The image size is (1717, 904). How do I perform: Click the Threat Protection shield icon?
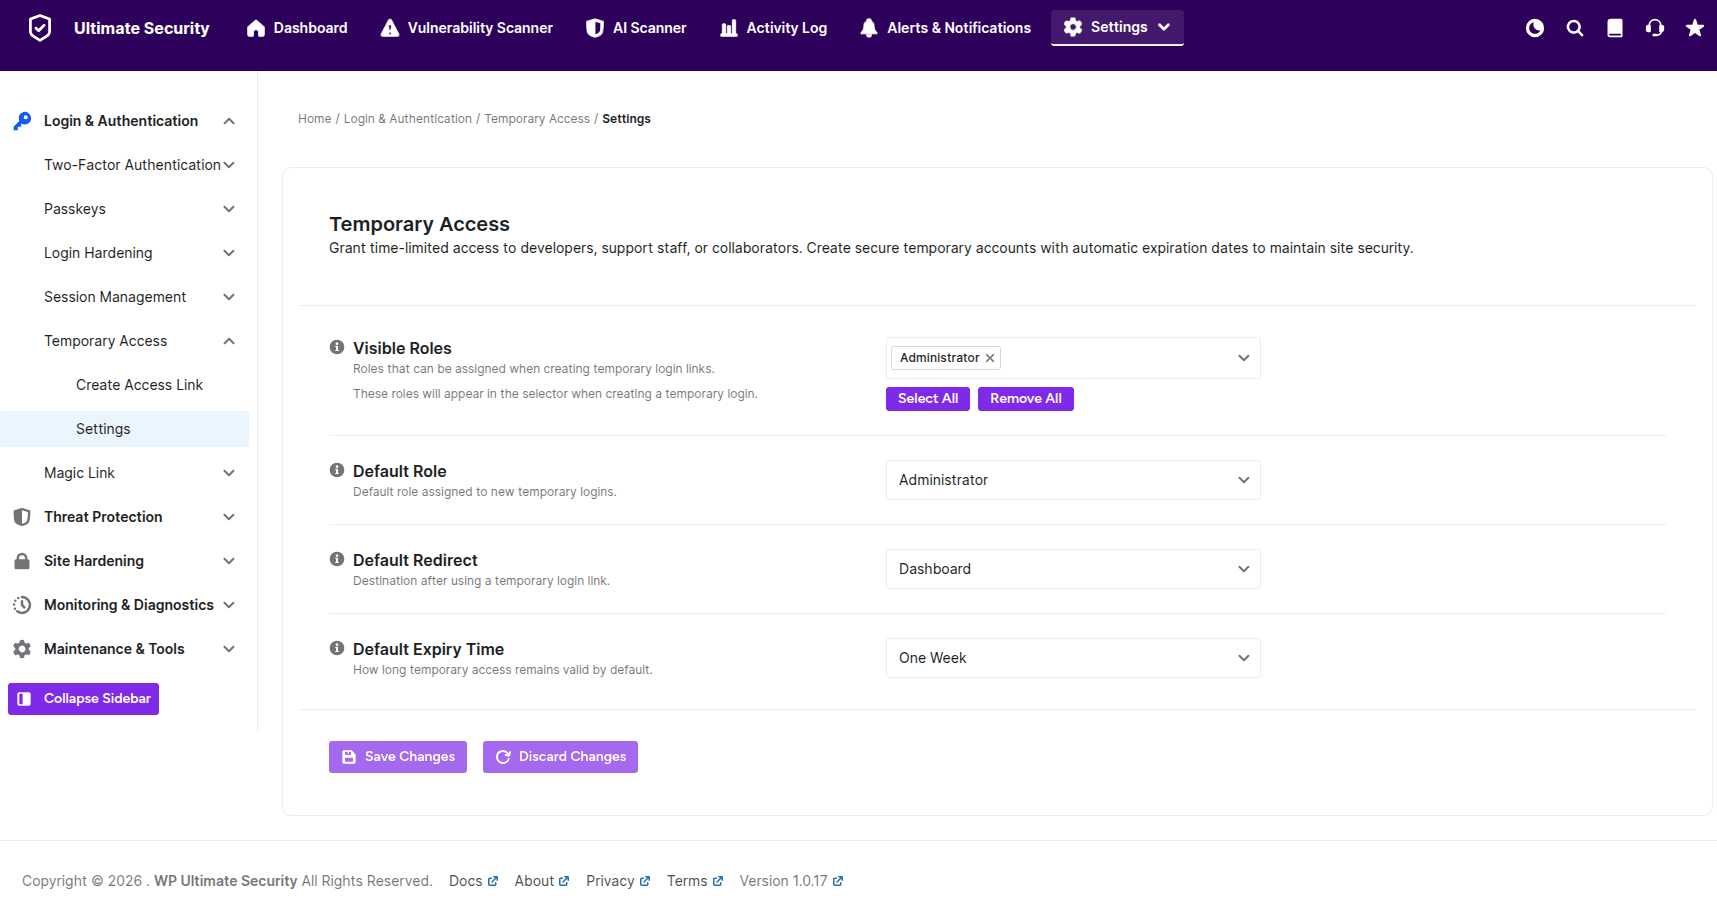click(22, 517)
